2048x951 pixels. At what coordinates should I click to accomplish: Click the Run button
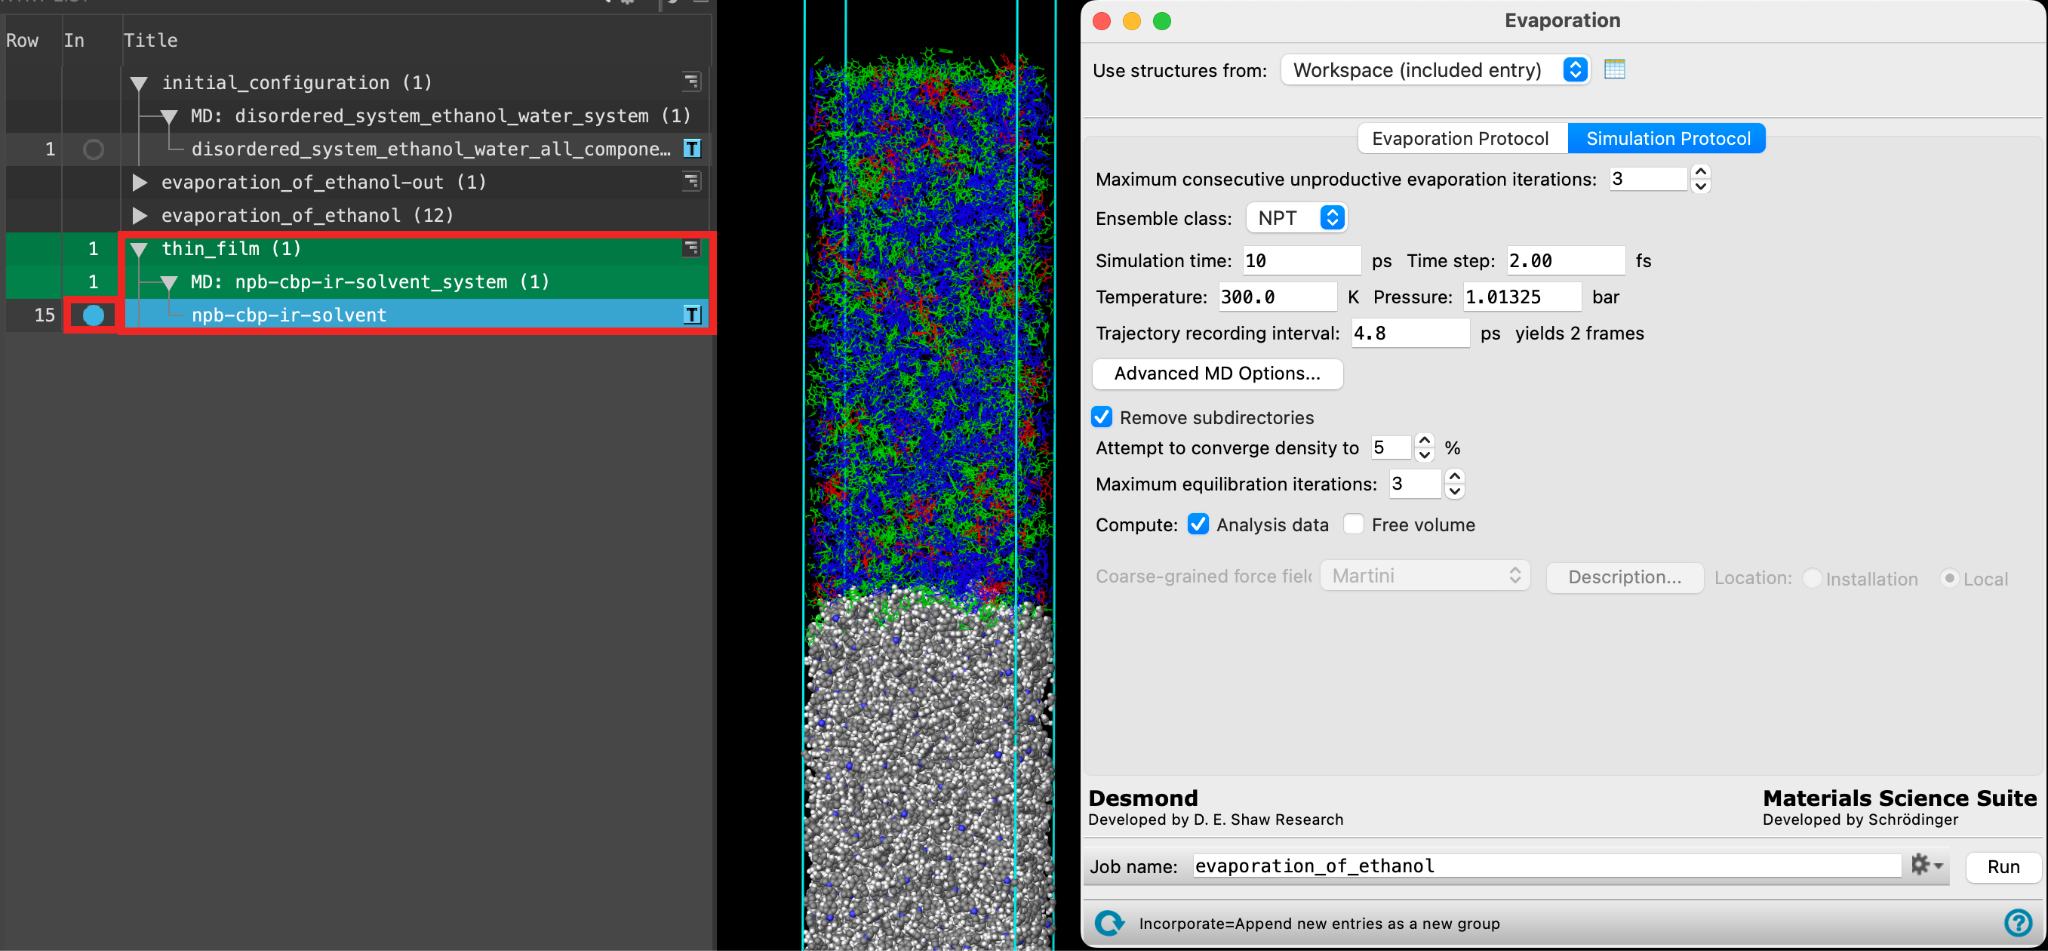pos(2003,867)
